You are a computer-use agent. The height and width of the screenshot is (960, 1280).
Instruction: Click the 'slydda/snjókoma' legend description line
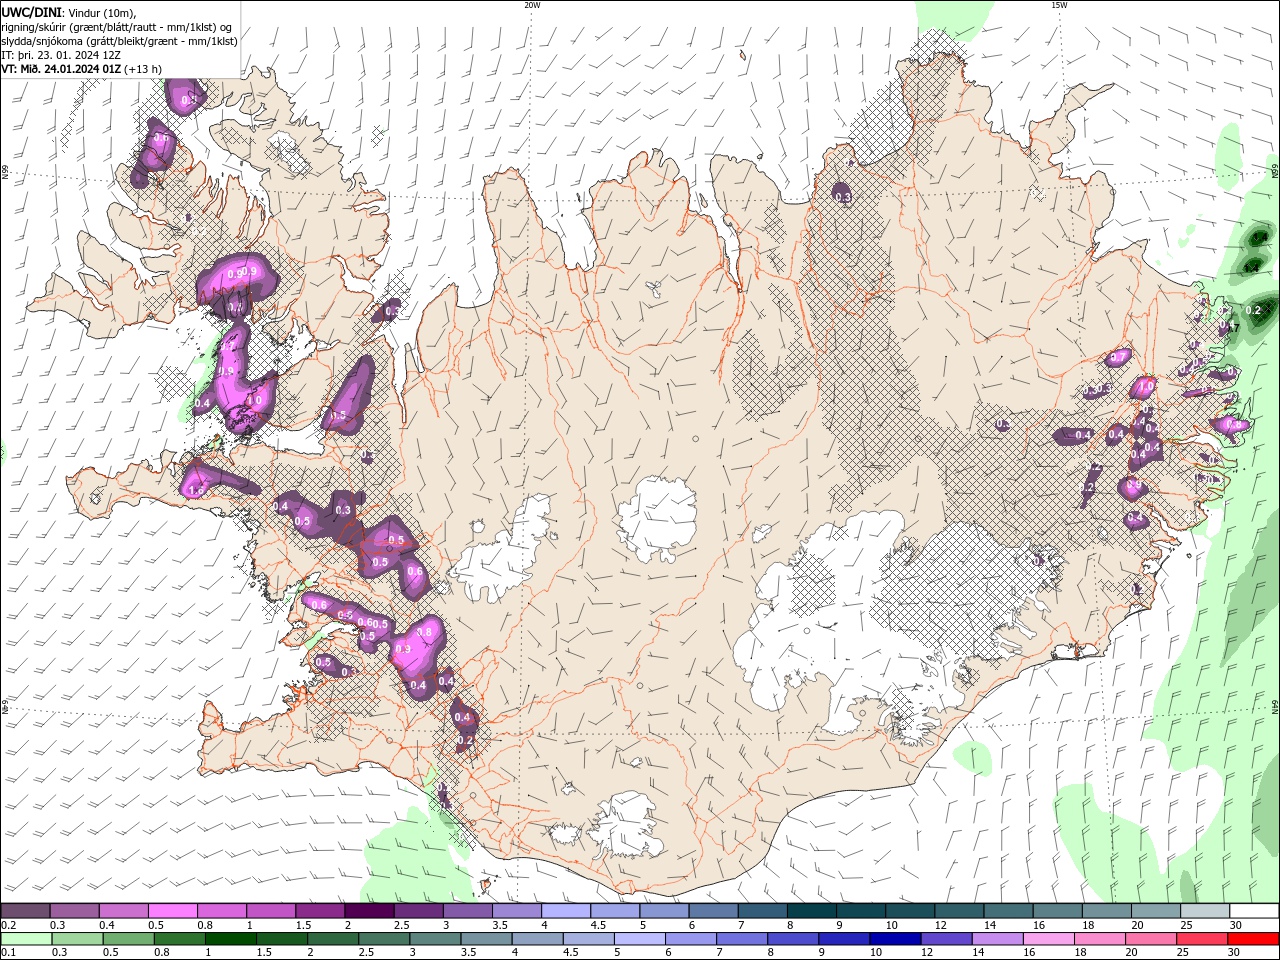(119, 41)
